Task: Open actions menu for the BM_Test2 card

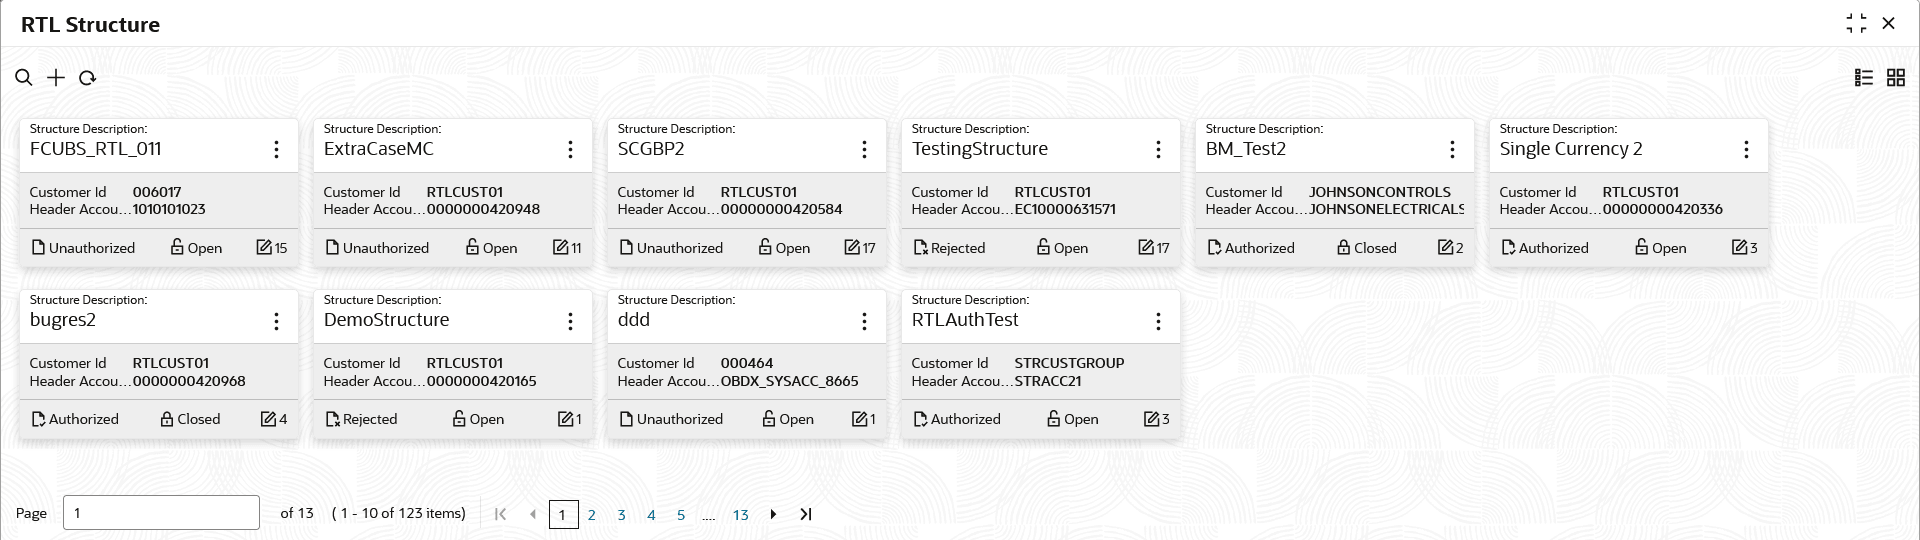Action: click(1452, 149)
